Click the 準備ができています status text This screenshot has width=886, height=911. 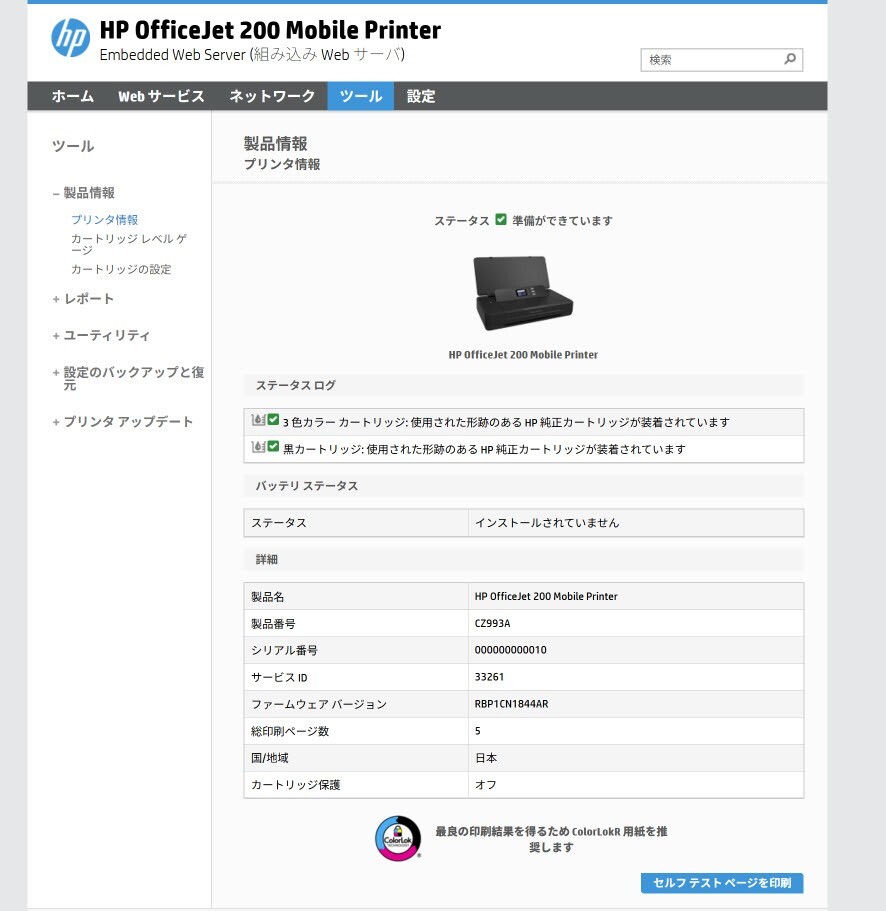coord(562,221)
